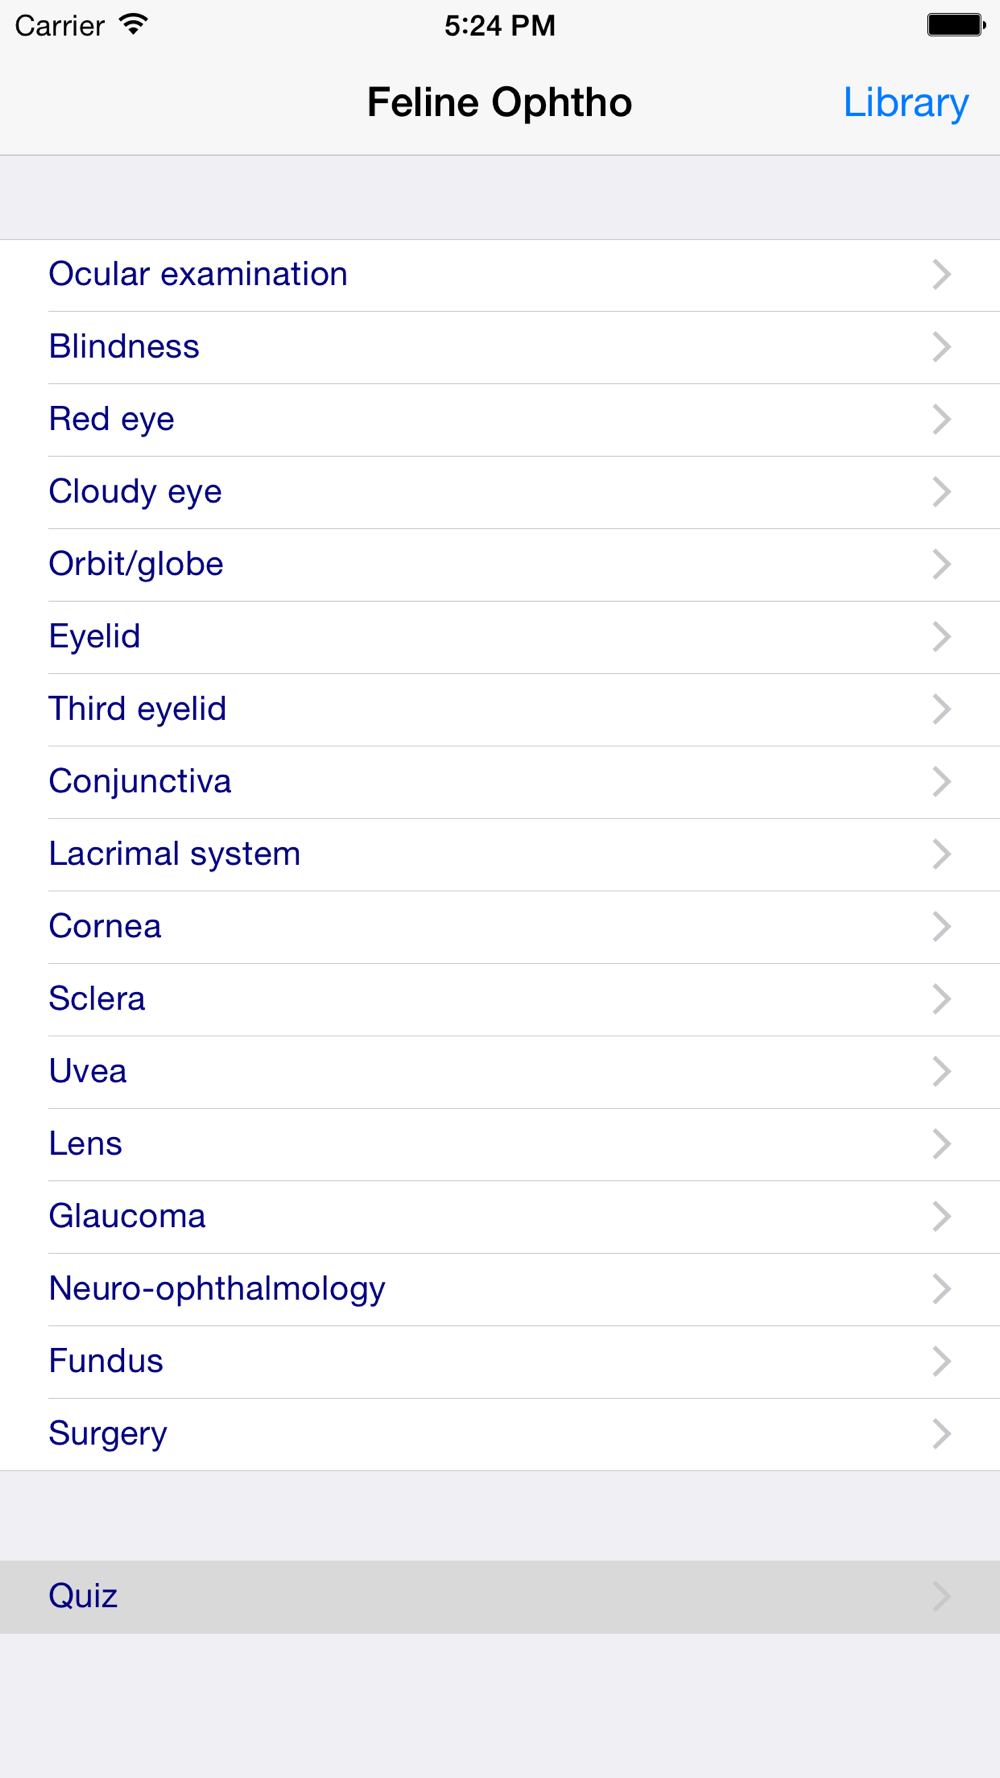Image resolution: width=1000 pixels, height=1778 pixels.
Task: Open Ocular examination section
Action: pyautogui.click(x=500, y=275)
